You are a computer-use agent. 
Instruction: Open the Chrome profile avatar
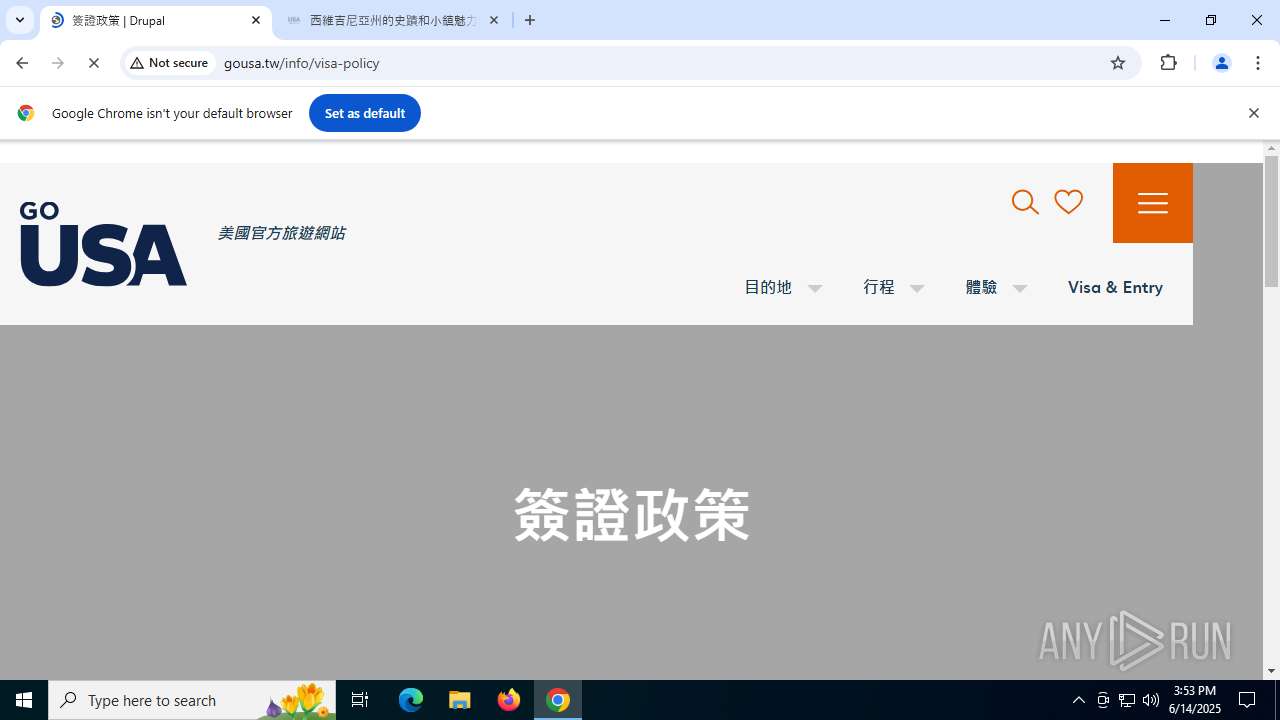[x=1221, y=63]
